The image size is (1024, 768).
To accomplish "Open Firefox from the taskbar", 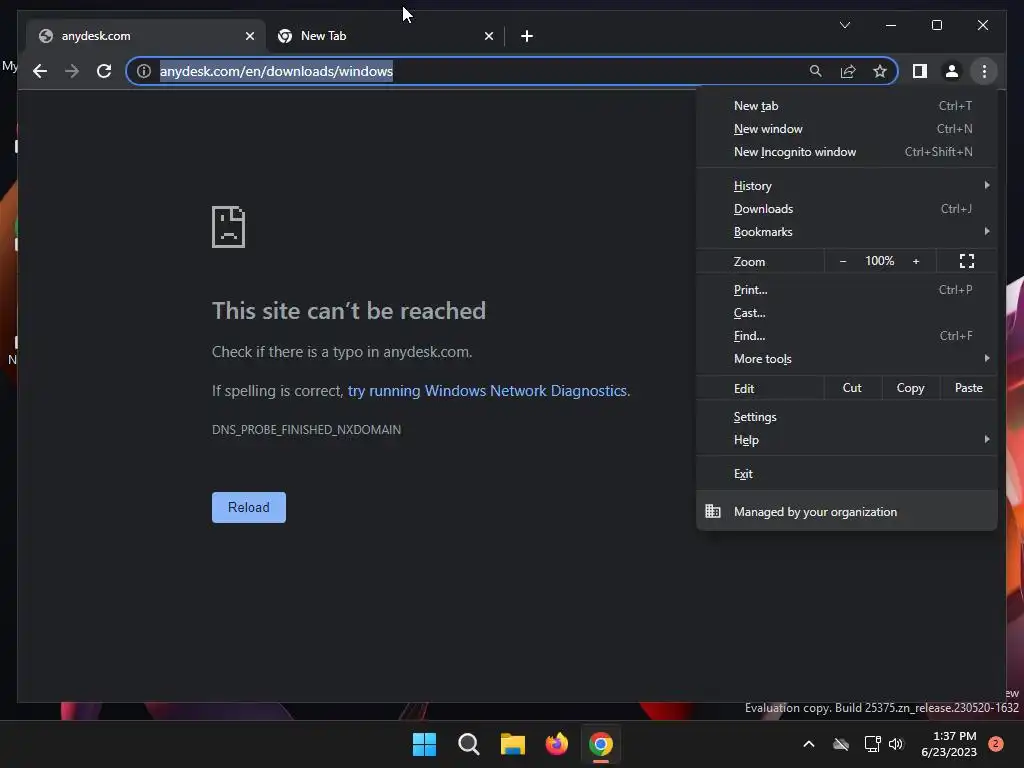I will 557,744.
